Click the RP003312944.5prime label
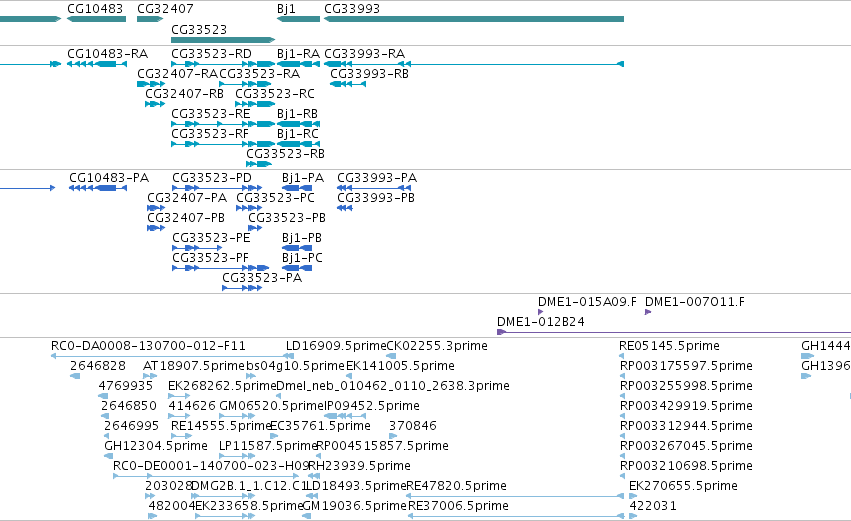Image resolution: width=851 pixels, height=521 pixels. tap(686, 427)
